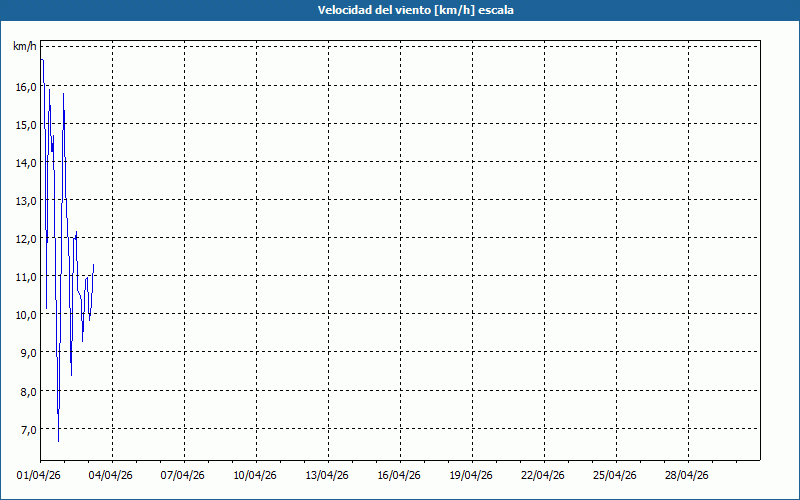Click the last point of the blue wind-speed line
800x500 pixels.
click(93, 264)
